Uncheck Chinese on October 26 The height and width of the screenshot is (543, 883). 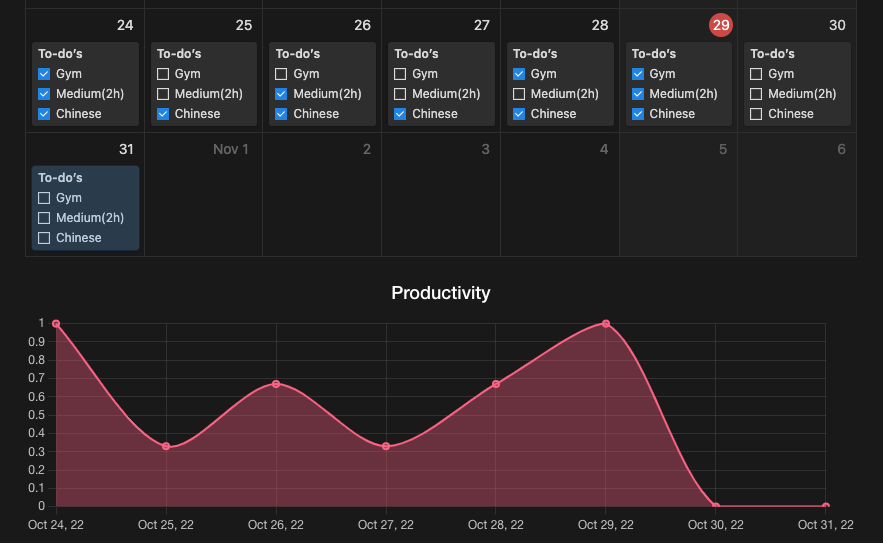[281, 114]
